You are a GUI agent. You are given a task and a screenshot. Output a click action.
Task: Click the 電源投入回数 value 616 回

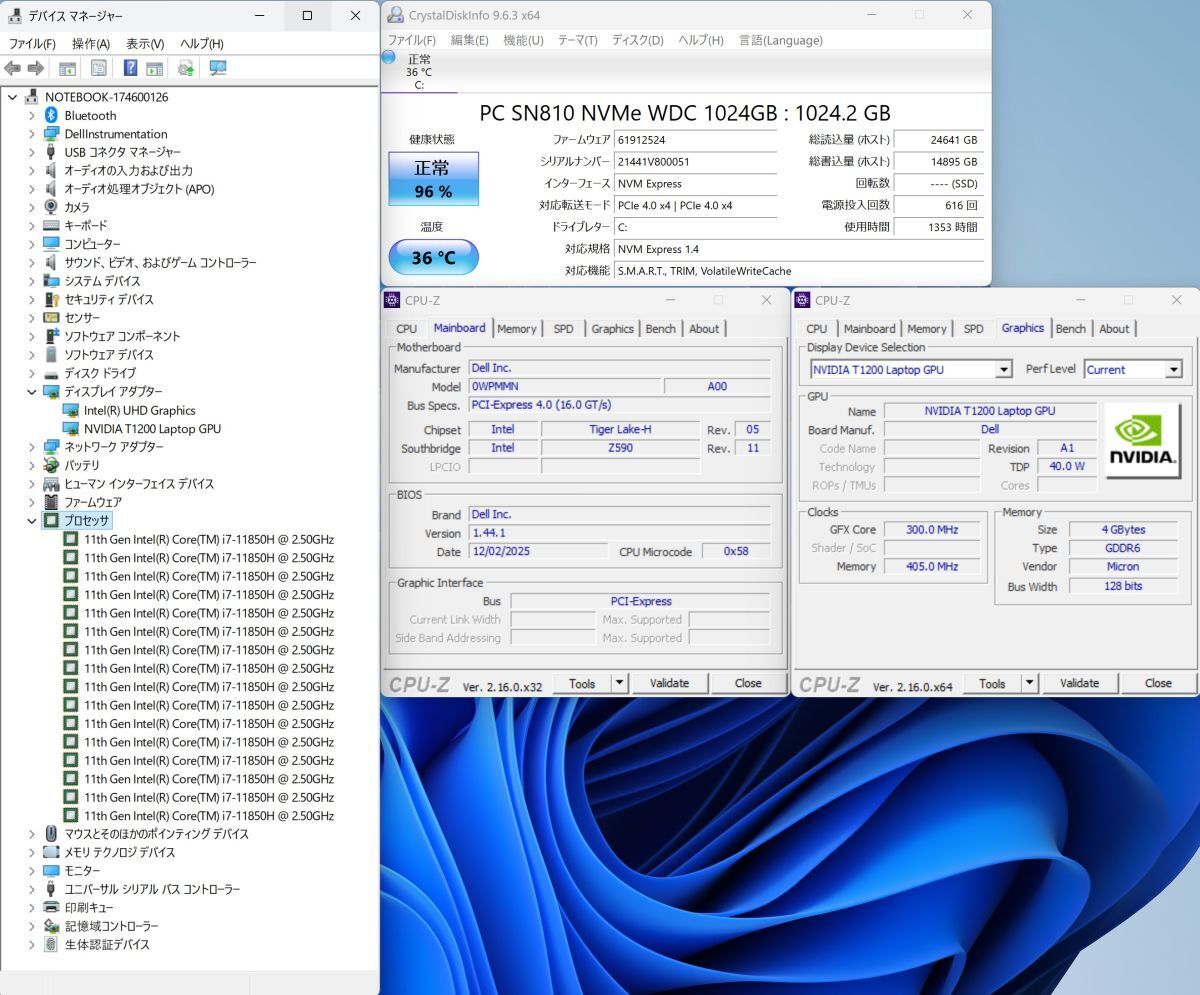[x=938, y=205]
